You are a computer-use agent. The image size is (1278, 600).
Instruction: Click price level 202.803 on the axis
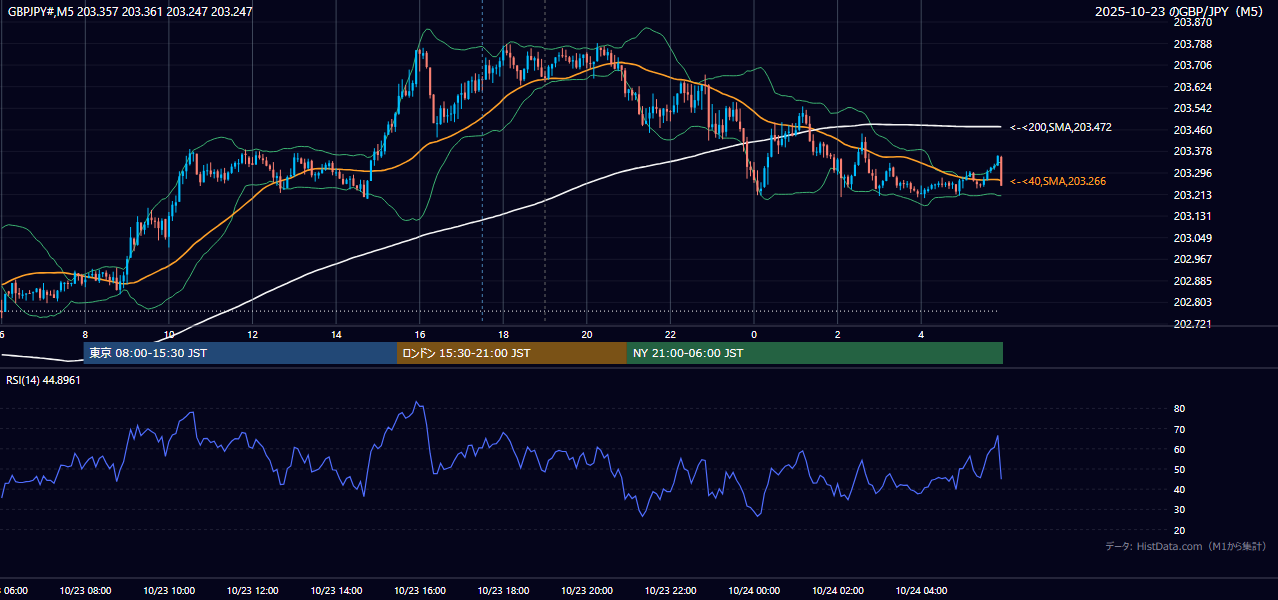1192,302
